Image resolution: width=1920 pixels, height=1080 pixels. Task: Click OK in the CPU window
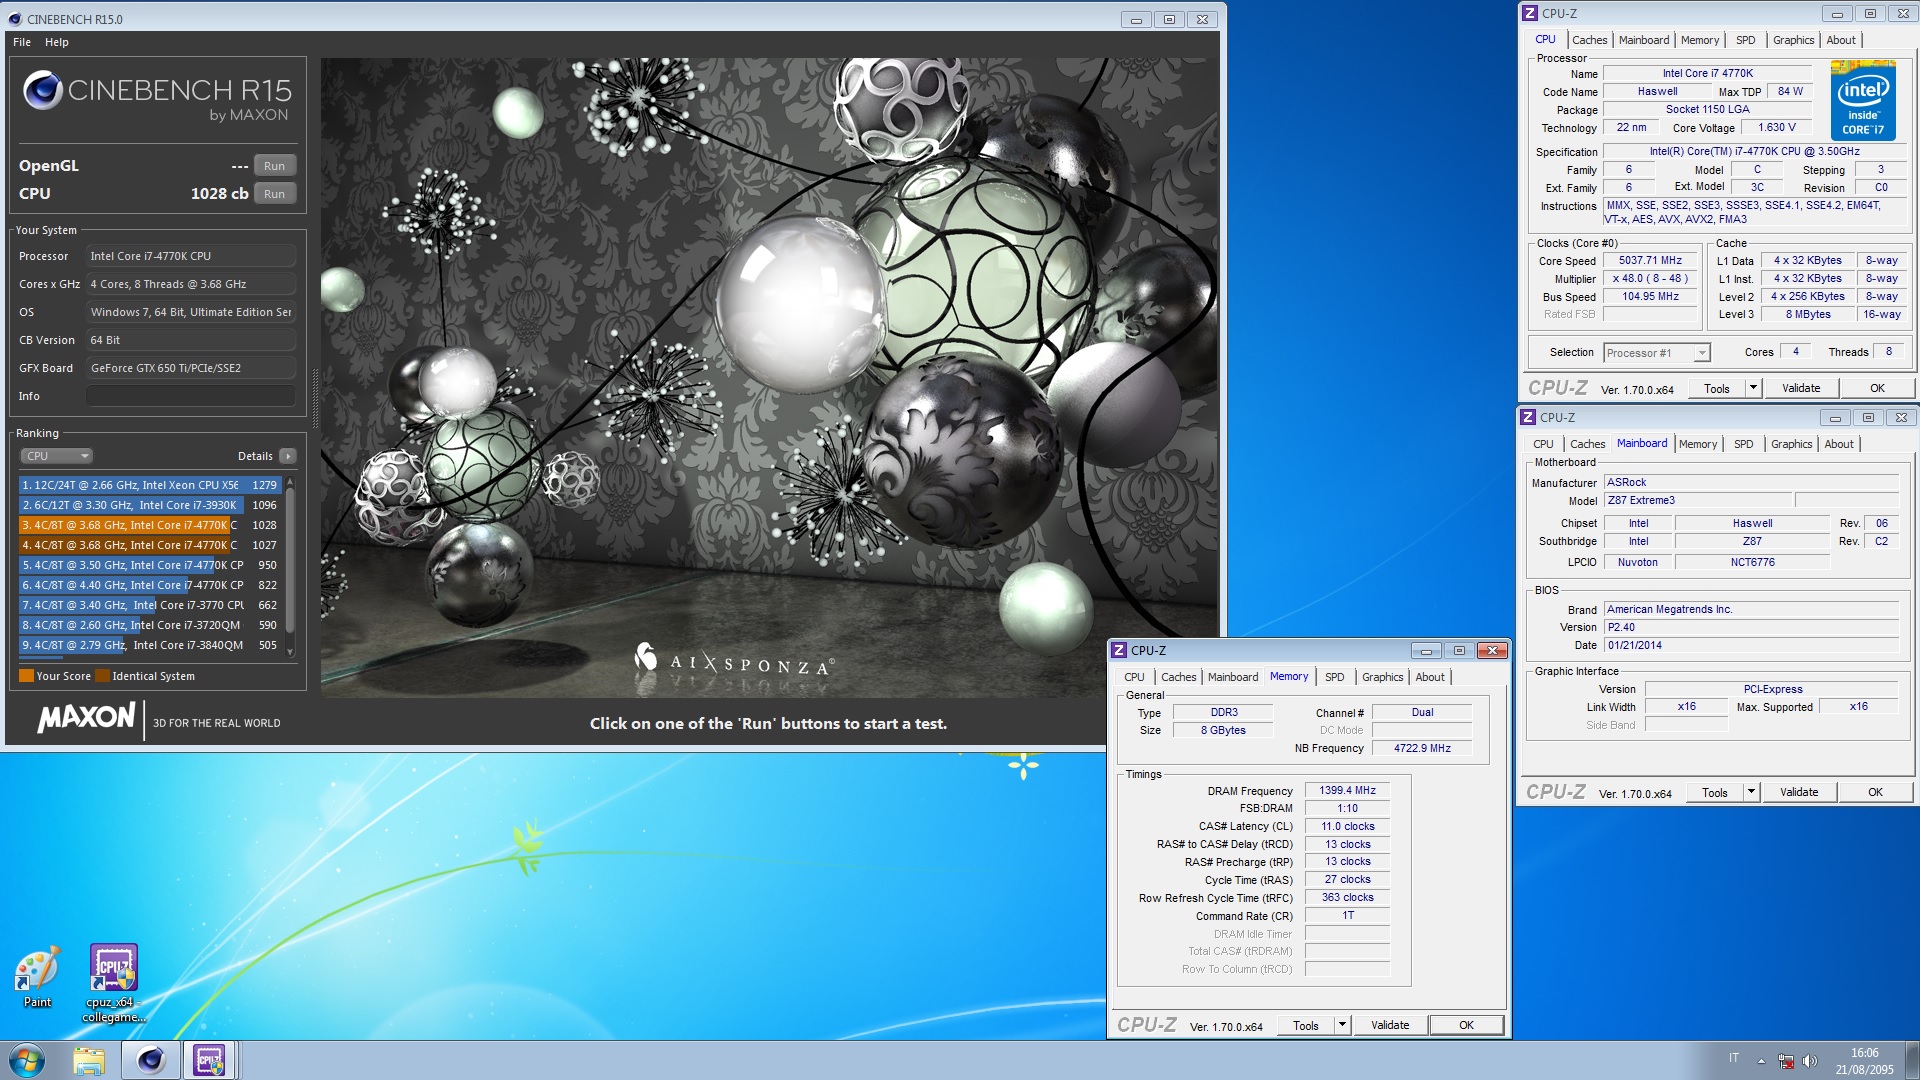pos(1877,389)
